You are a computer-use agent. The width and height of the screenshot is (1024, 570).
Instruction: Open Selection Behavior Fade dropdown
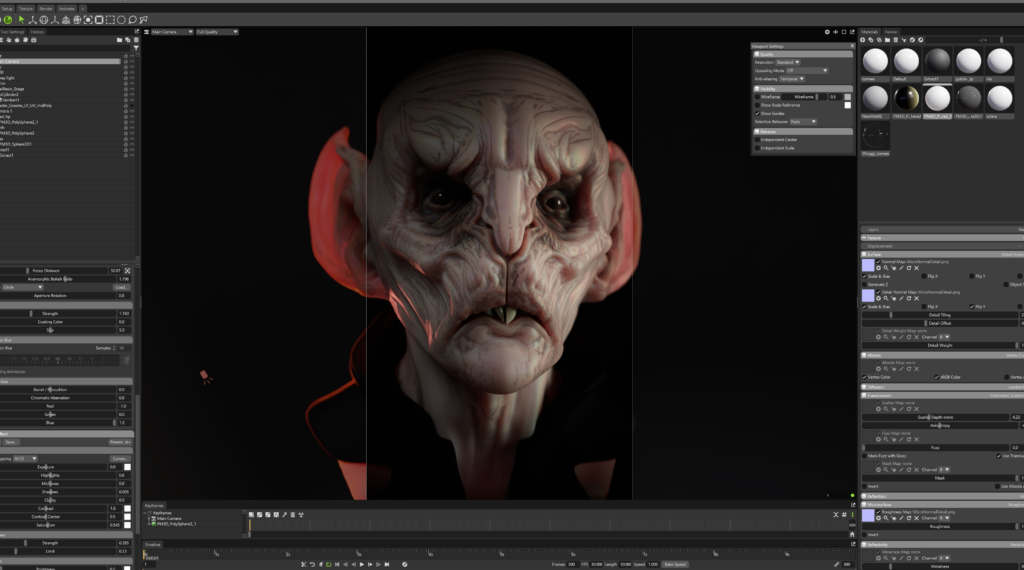tap(803, 121)
